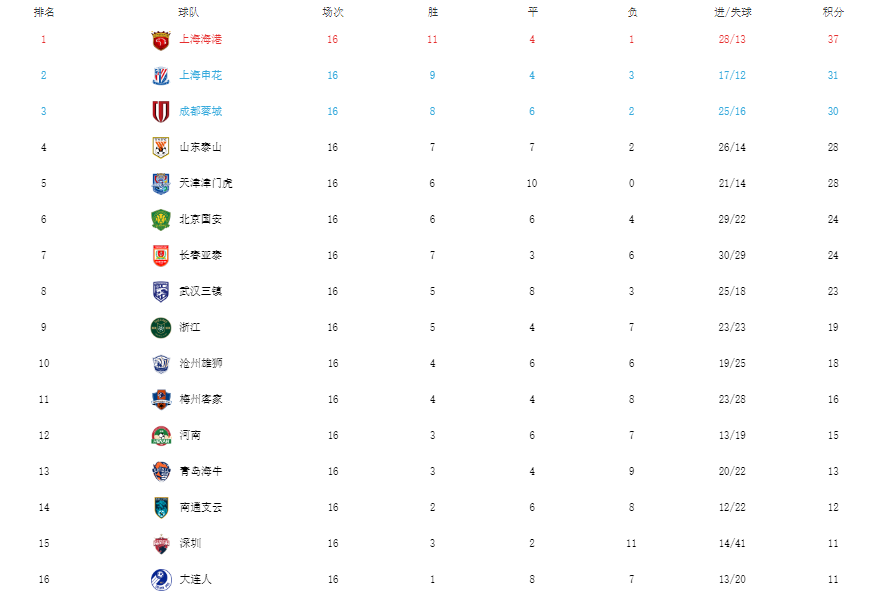Click the 上海申花 club crest
Screen dimensions: 874x595
click(160, 76)
